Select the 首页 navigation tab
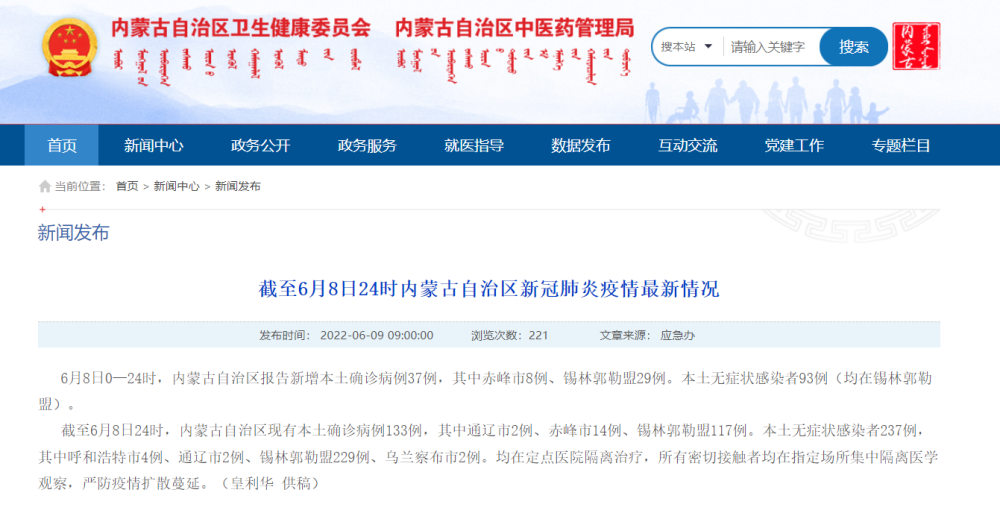 pos(62,145)
